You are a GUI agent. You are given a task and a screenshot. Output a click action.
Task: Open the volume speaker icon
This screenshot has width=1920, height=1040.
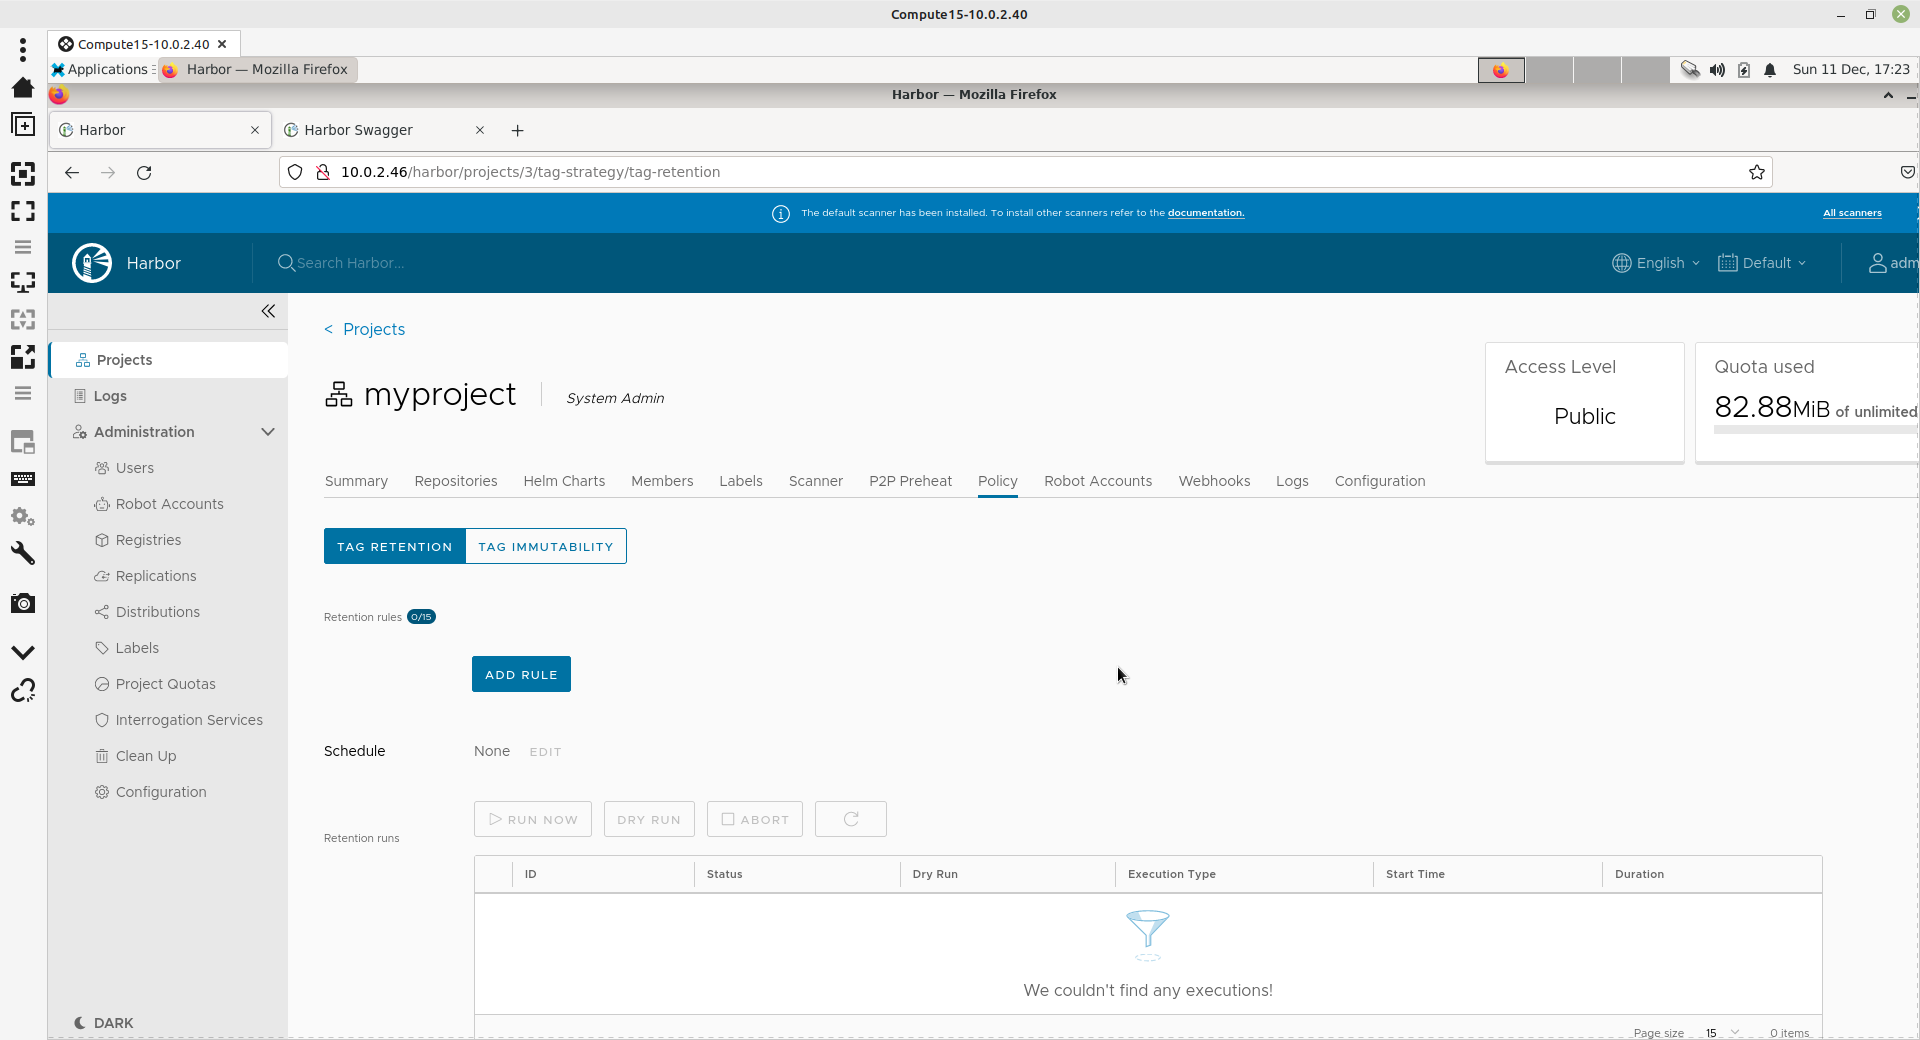click(x=1717, y=69)
